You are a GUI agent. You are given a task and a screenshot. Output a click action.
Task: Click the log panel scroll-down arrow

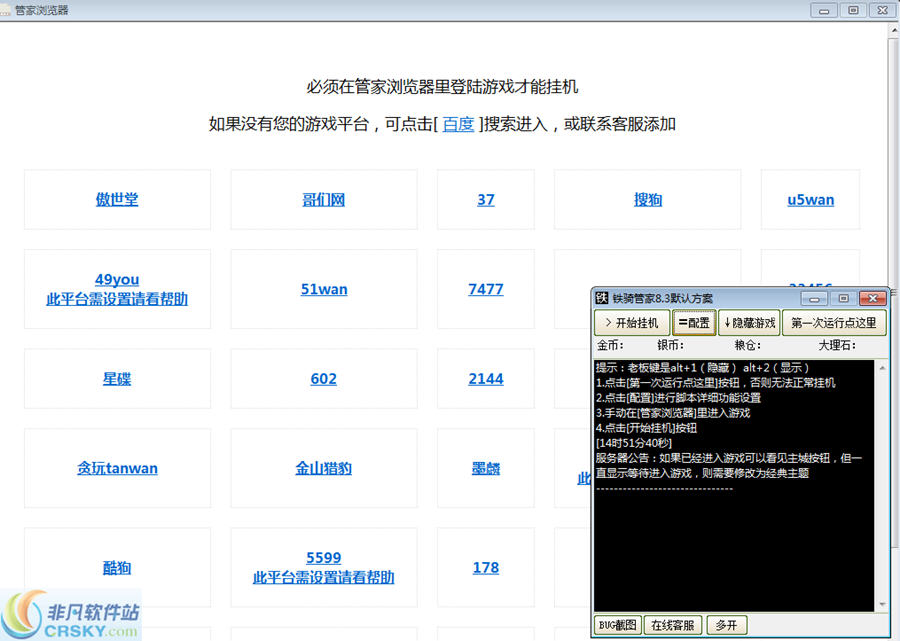tap(882, 604)
